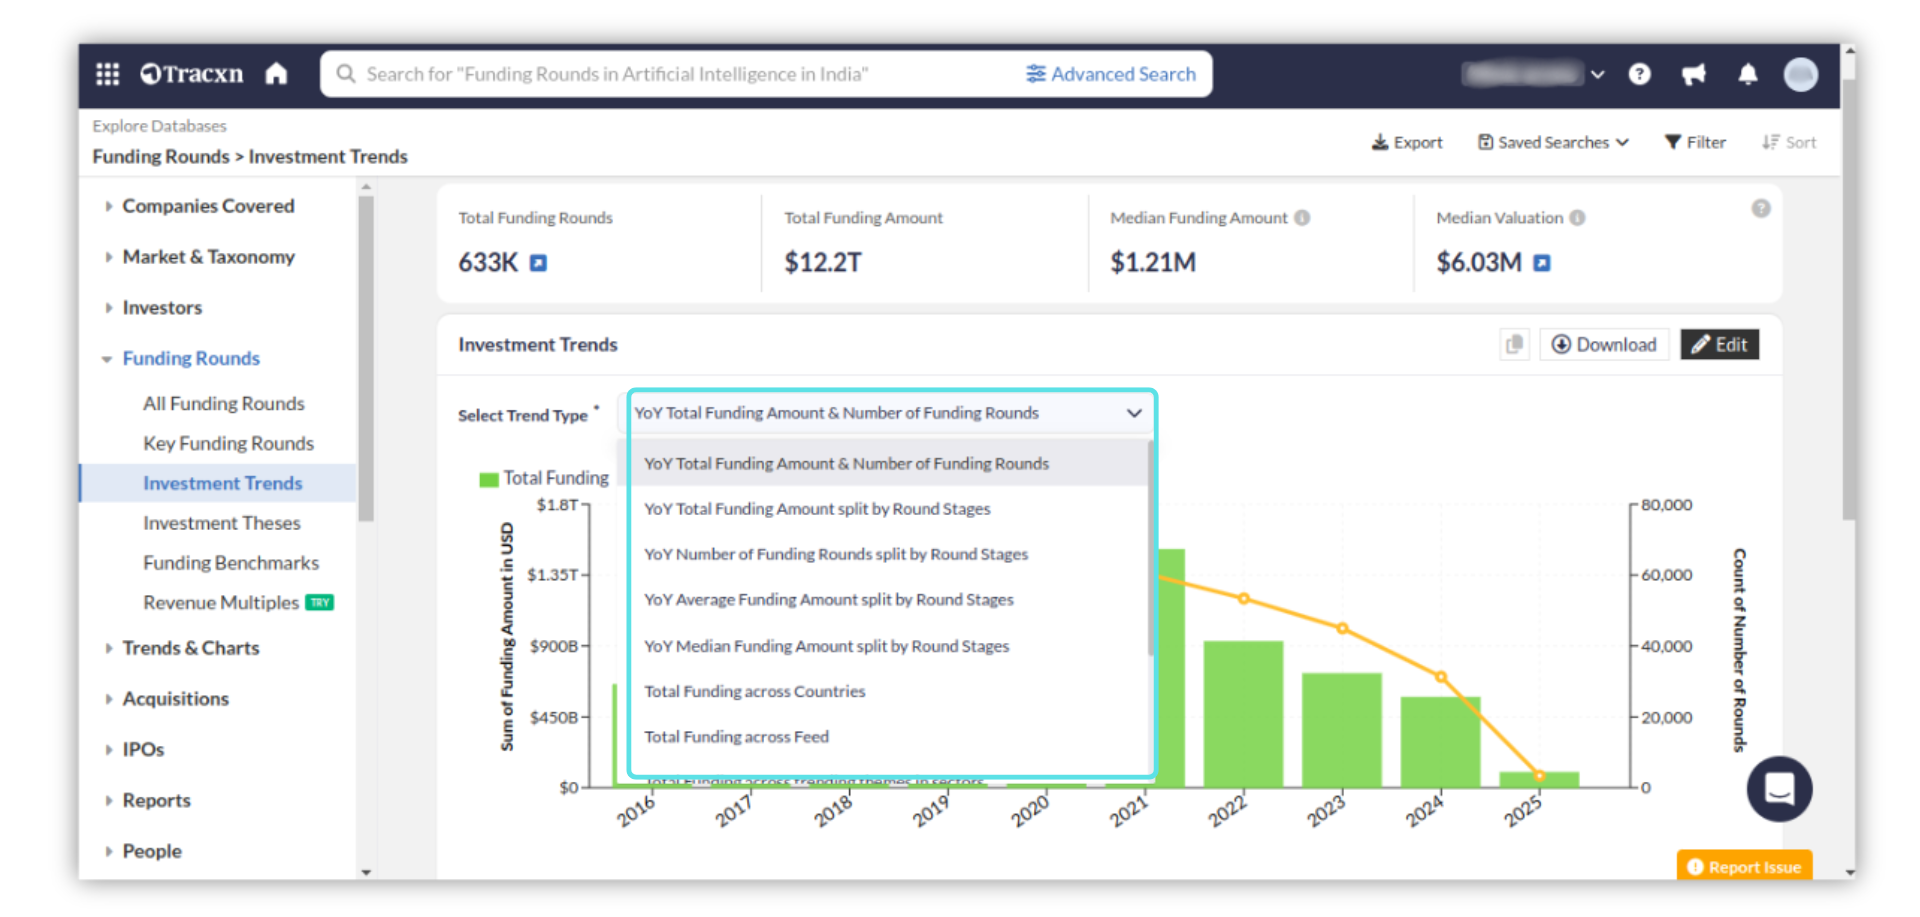
Task: Open the apps grid menu icon
Action: (107, 74)
